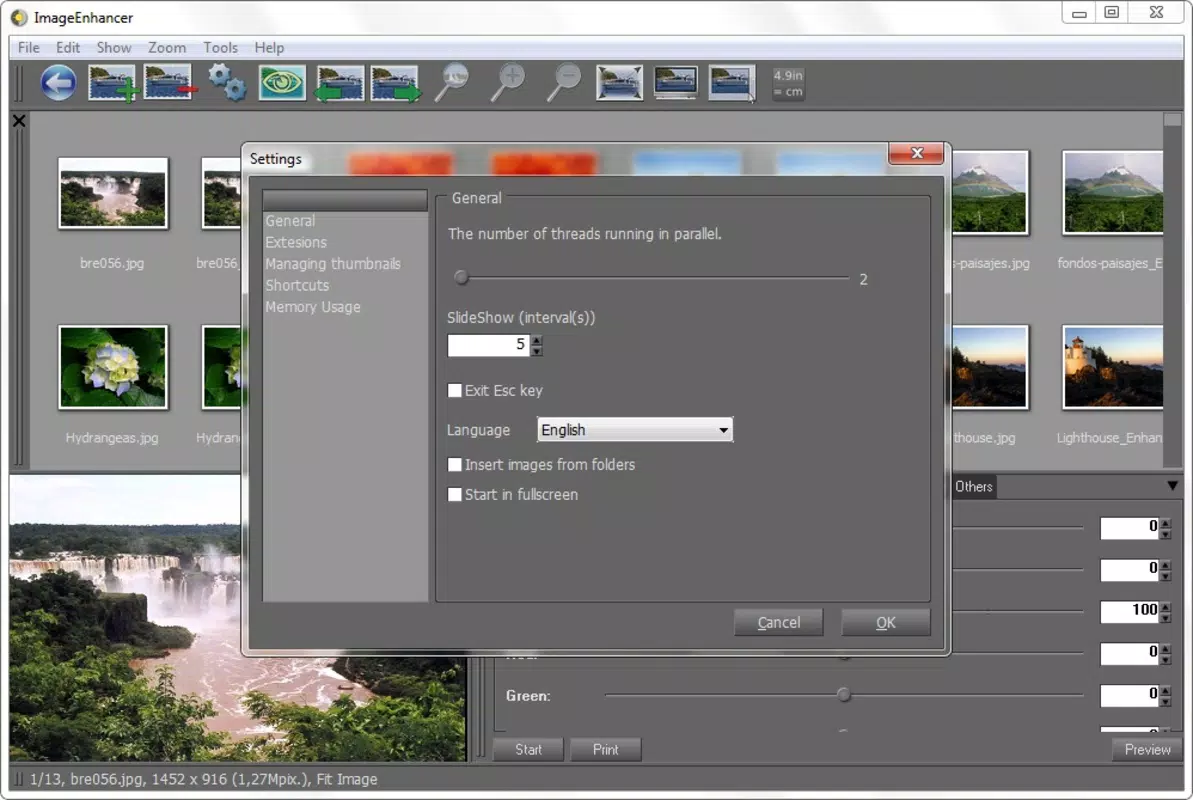Select Shortcuts settings category
Viewport: 1193px width, 800px height.
point(297,285)
